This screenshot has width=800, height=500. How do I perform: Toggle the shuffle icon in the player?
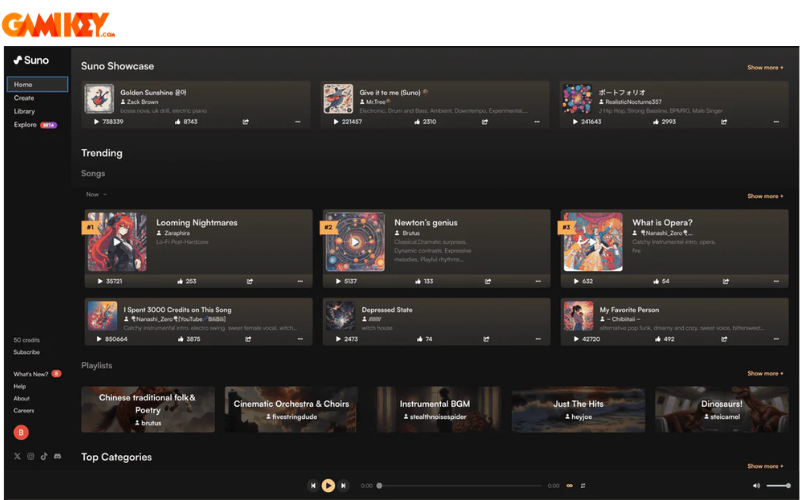coord(585,485)
